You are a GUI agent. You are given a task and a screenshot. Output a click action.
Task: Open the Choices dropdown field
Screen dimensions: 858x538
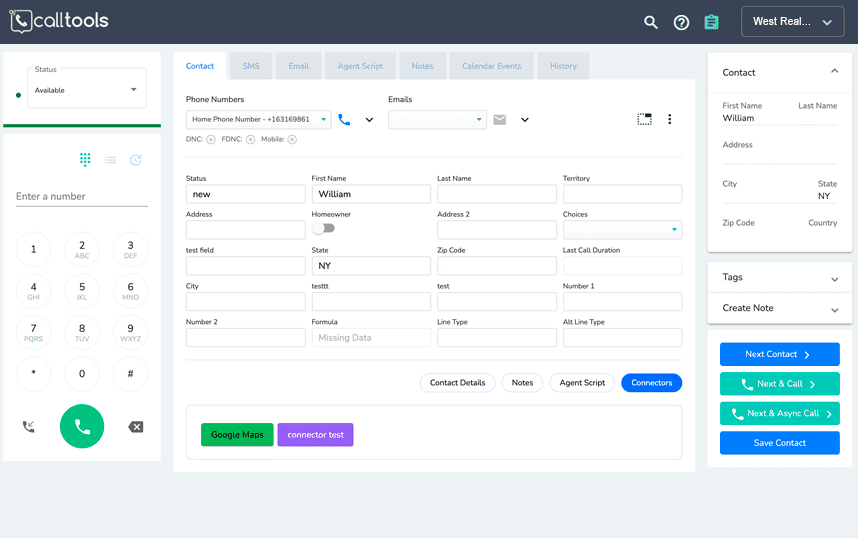pyautogui.click(x=622, y=230)
